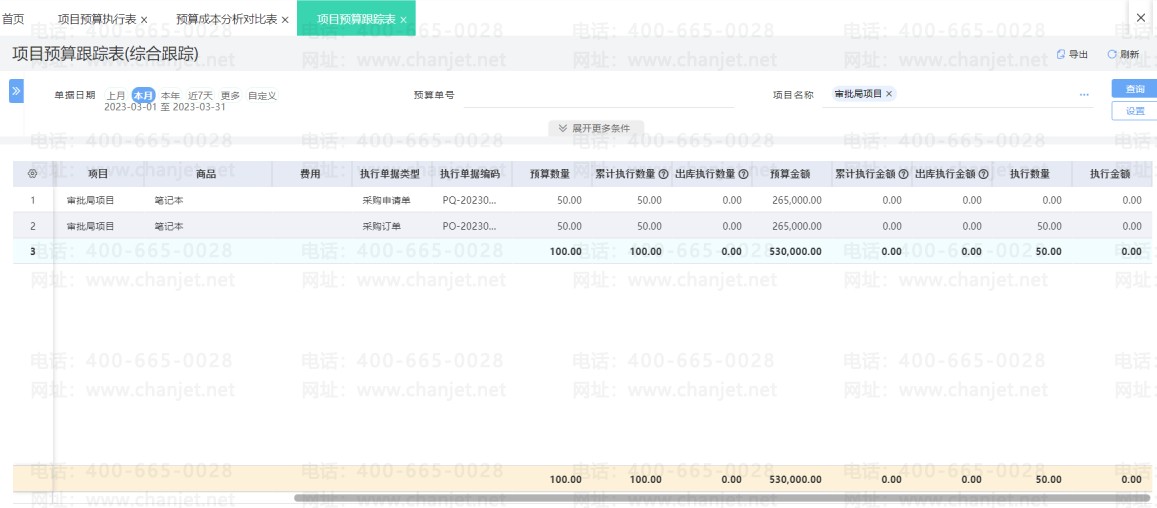The width and height of the screenshot is (1157, 508).
Task: Close the 项目预算跟踪表 tab
Action: click(403, 20)
